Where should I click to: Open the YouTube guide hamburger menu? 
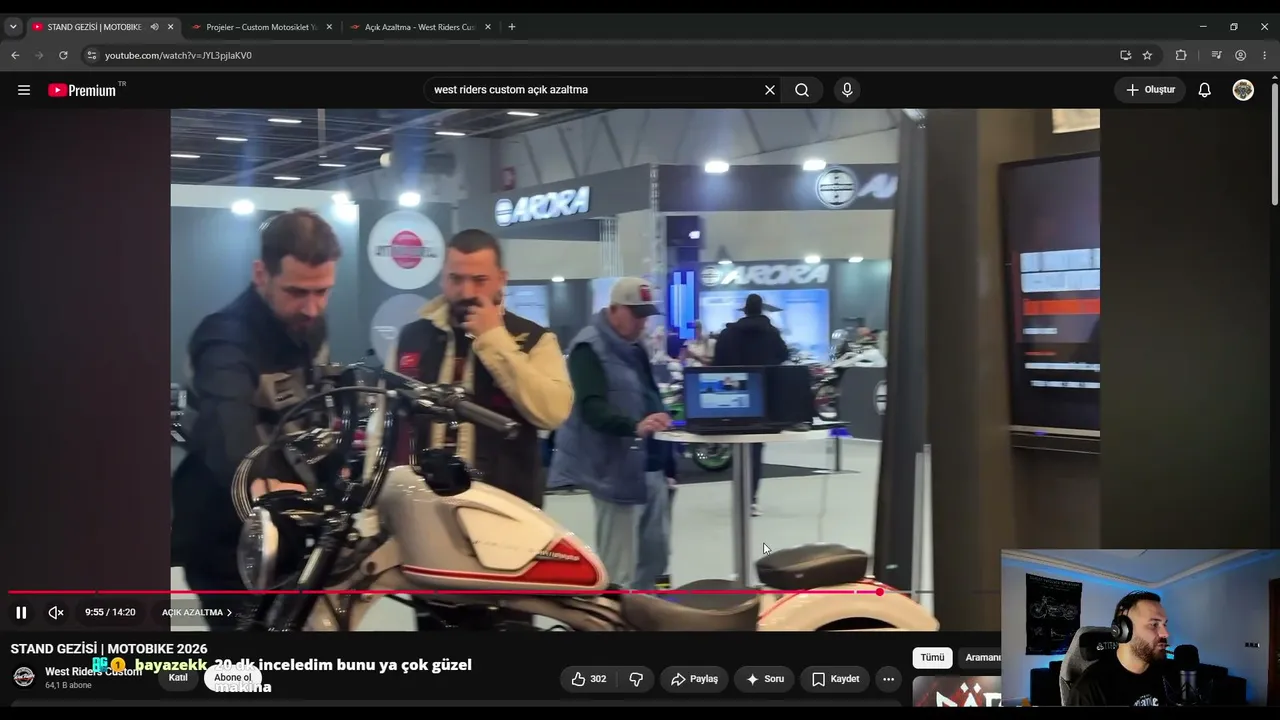coord(24,90)
